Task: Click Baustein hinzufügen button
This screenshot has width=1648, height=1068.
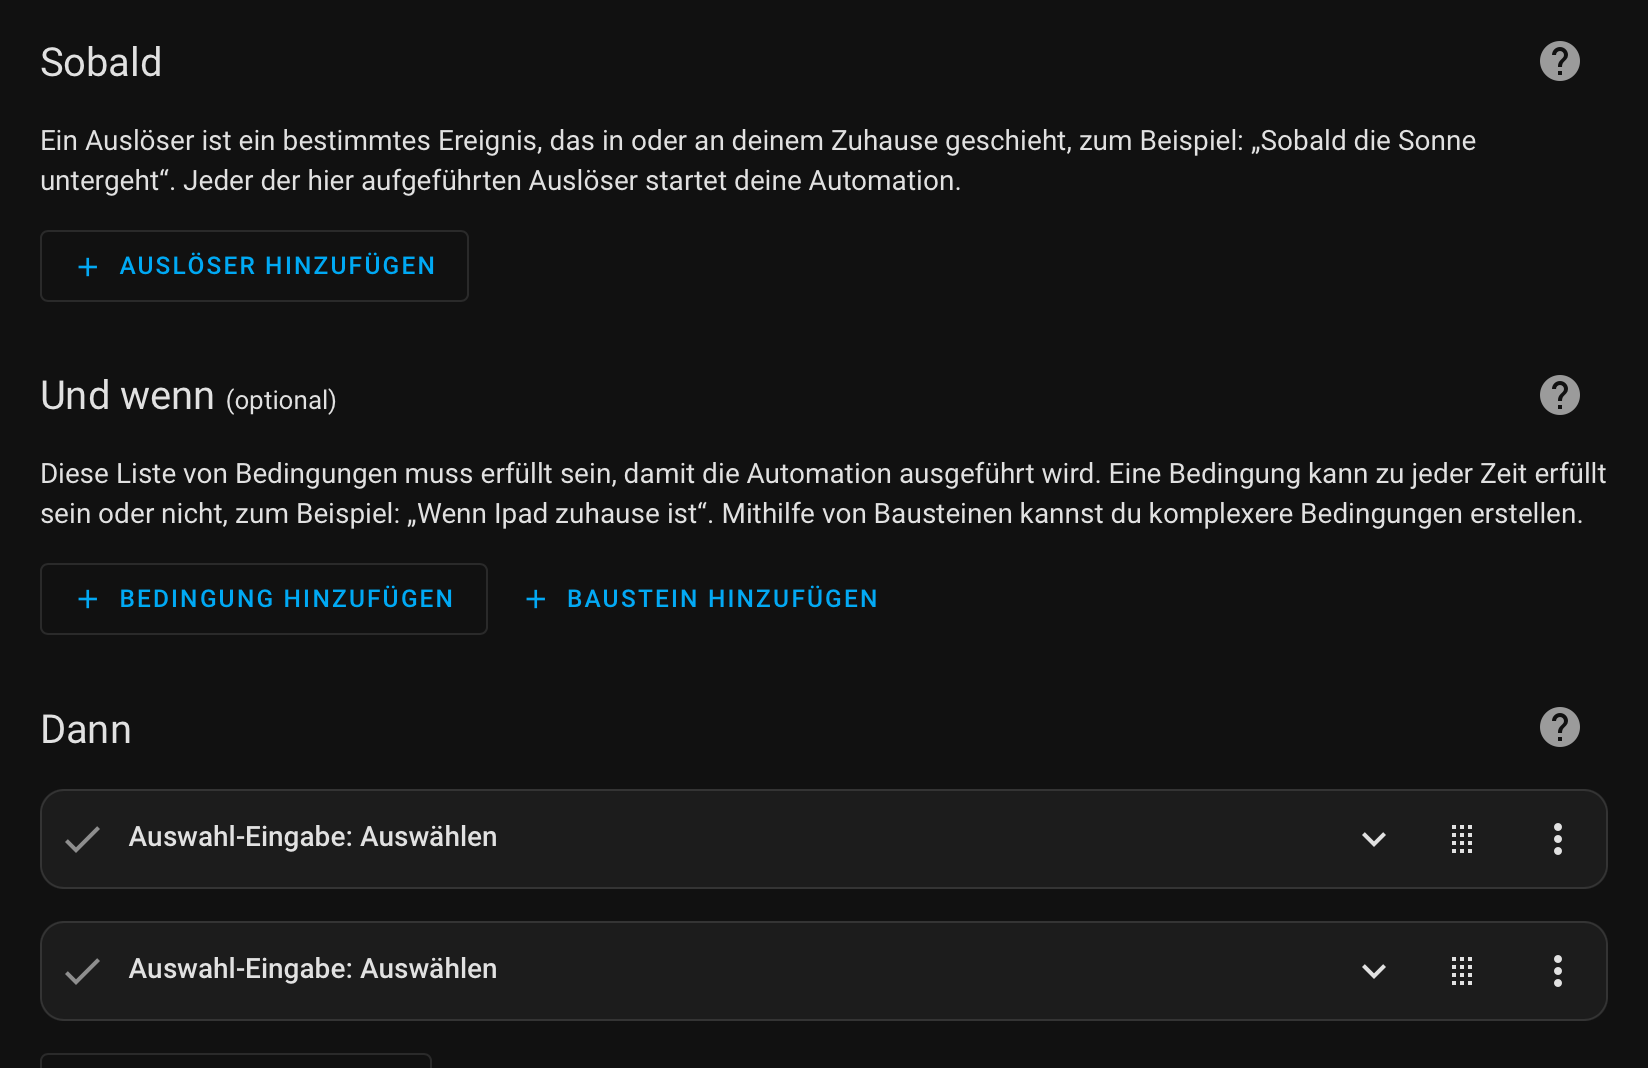Action: click(701, 599)
